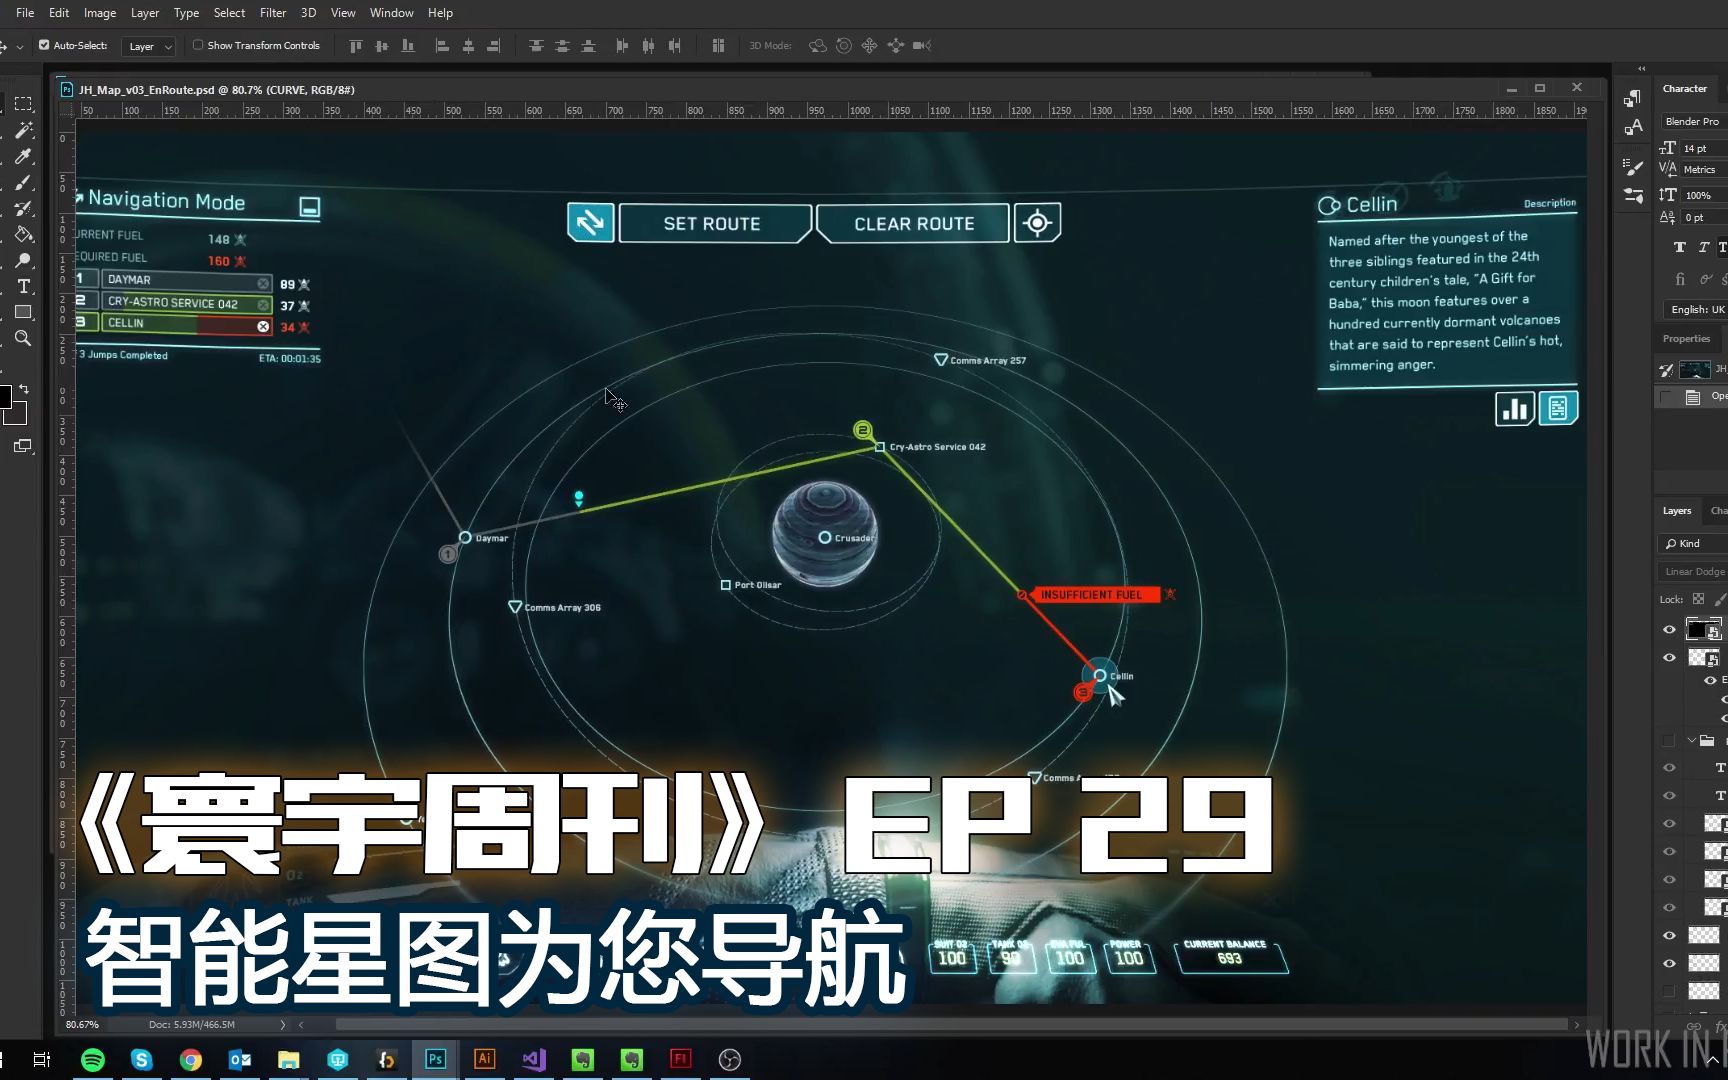The width and height of the screenshot is (1728, 1080).
Task: Open the Auto-Select Layer dropdown
Action: (x=149, y=46)
